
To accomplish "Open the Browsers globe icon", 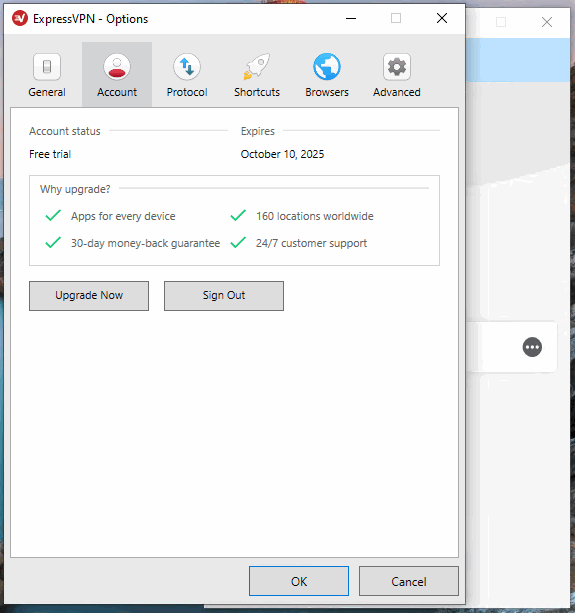I will coord(327,66).
